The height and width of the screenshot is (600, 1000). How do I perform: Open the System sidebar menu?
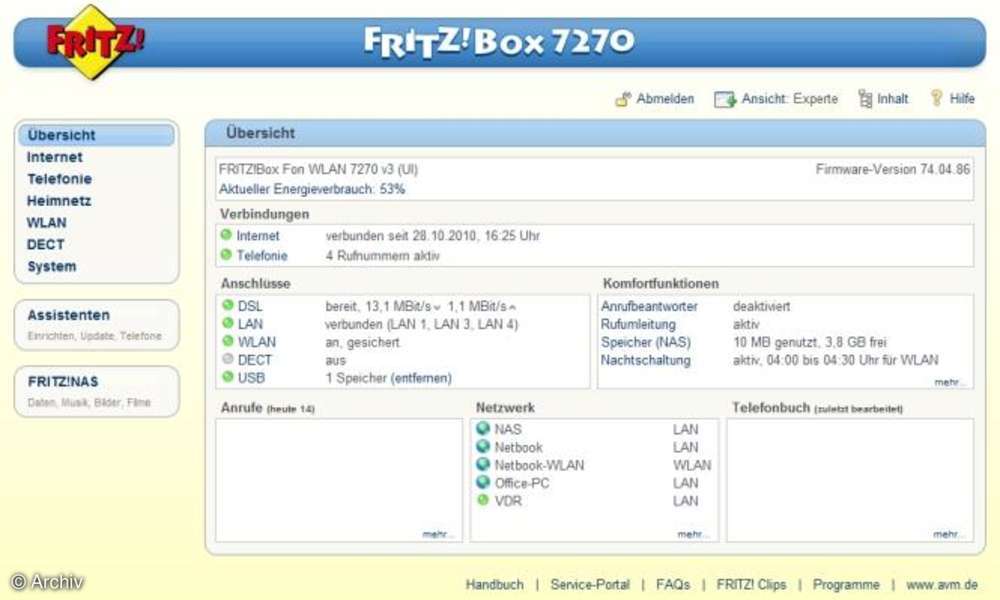pyautogui.click(x=52, y=267)
